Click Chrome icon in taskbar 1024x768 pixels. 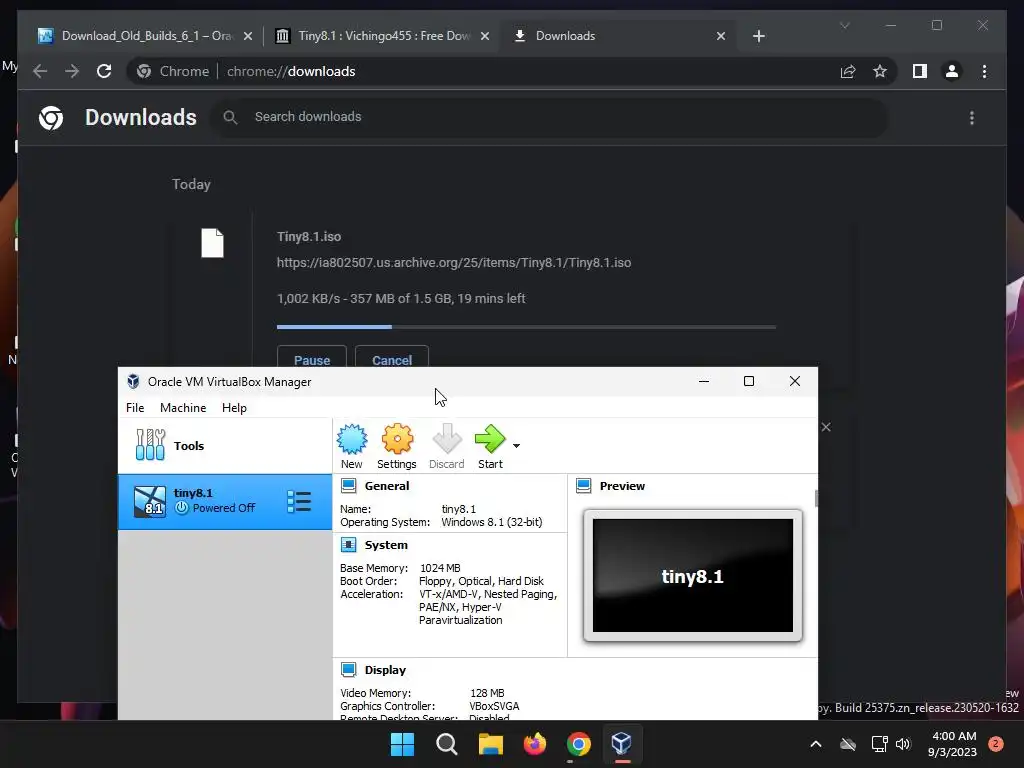[x=579, y=744]
